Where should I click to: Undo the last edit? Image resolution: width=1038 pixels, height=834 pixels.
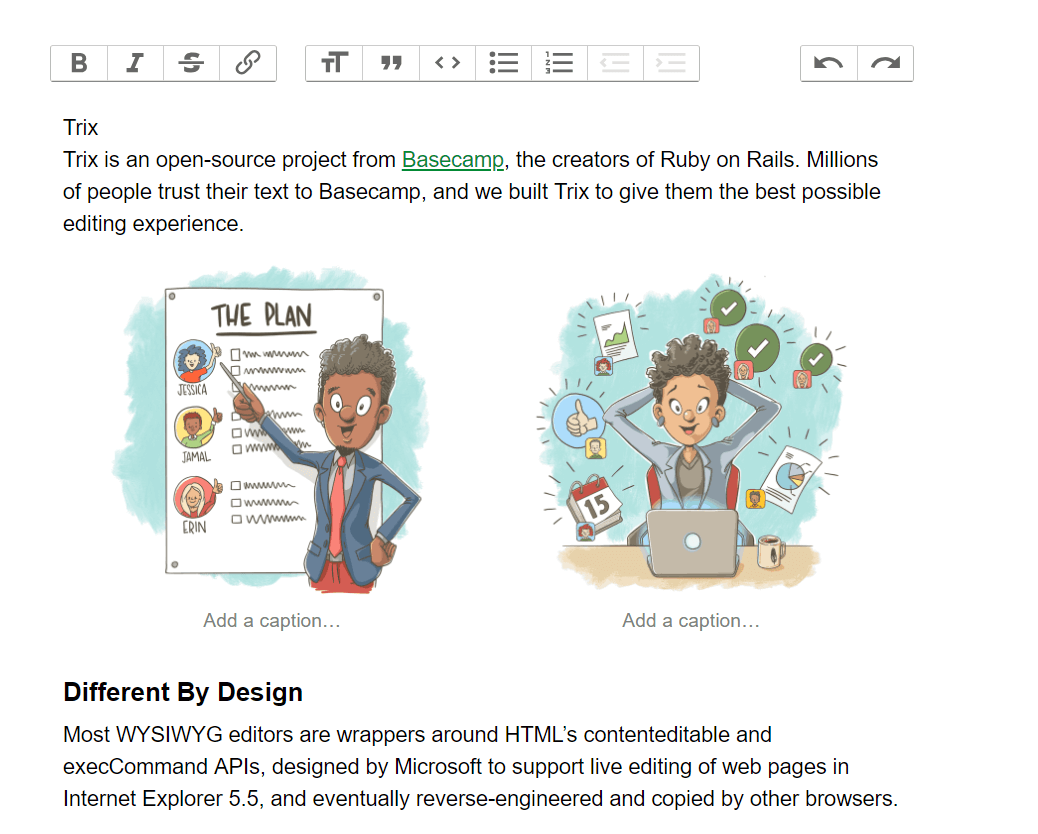point(829,64)
